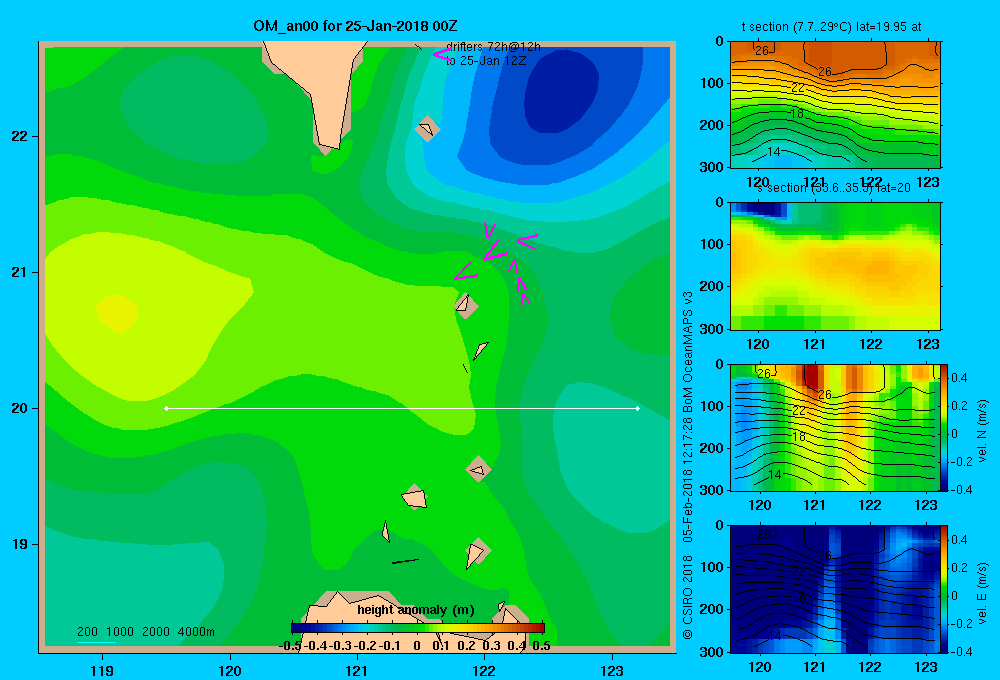
Task: Select the vel. N colour bar
Action: pyautogui.click(x=944, y=427)
